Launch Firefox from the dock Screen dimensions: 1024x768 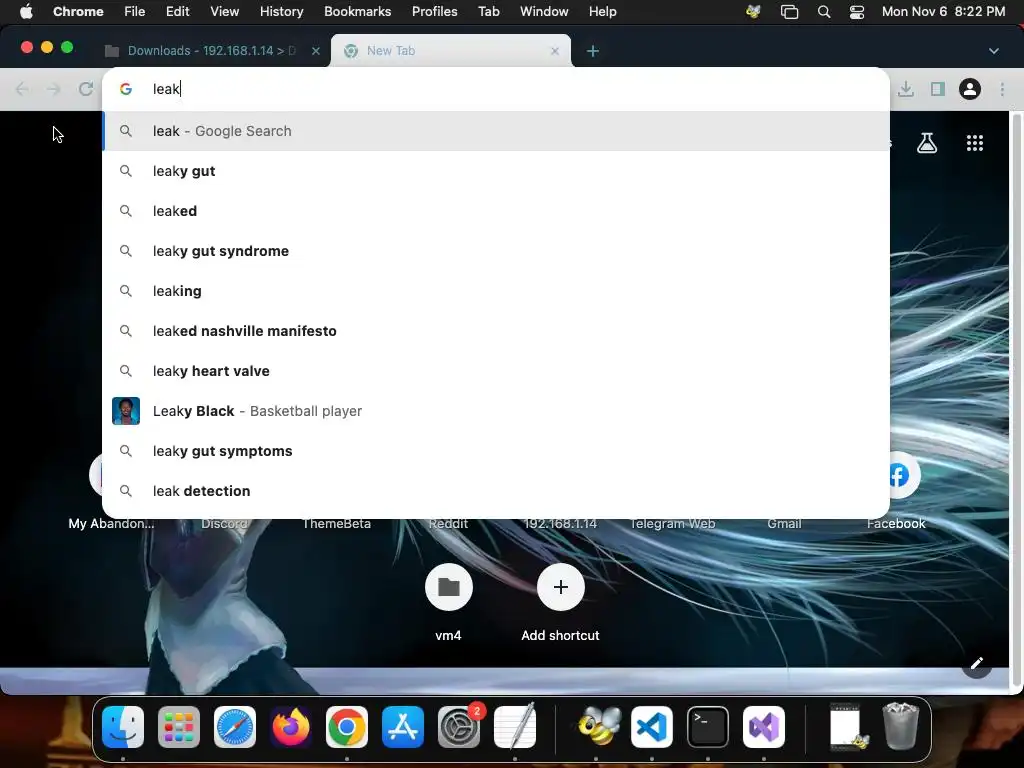pyautogui.click(x=291, y=727)
